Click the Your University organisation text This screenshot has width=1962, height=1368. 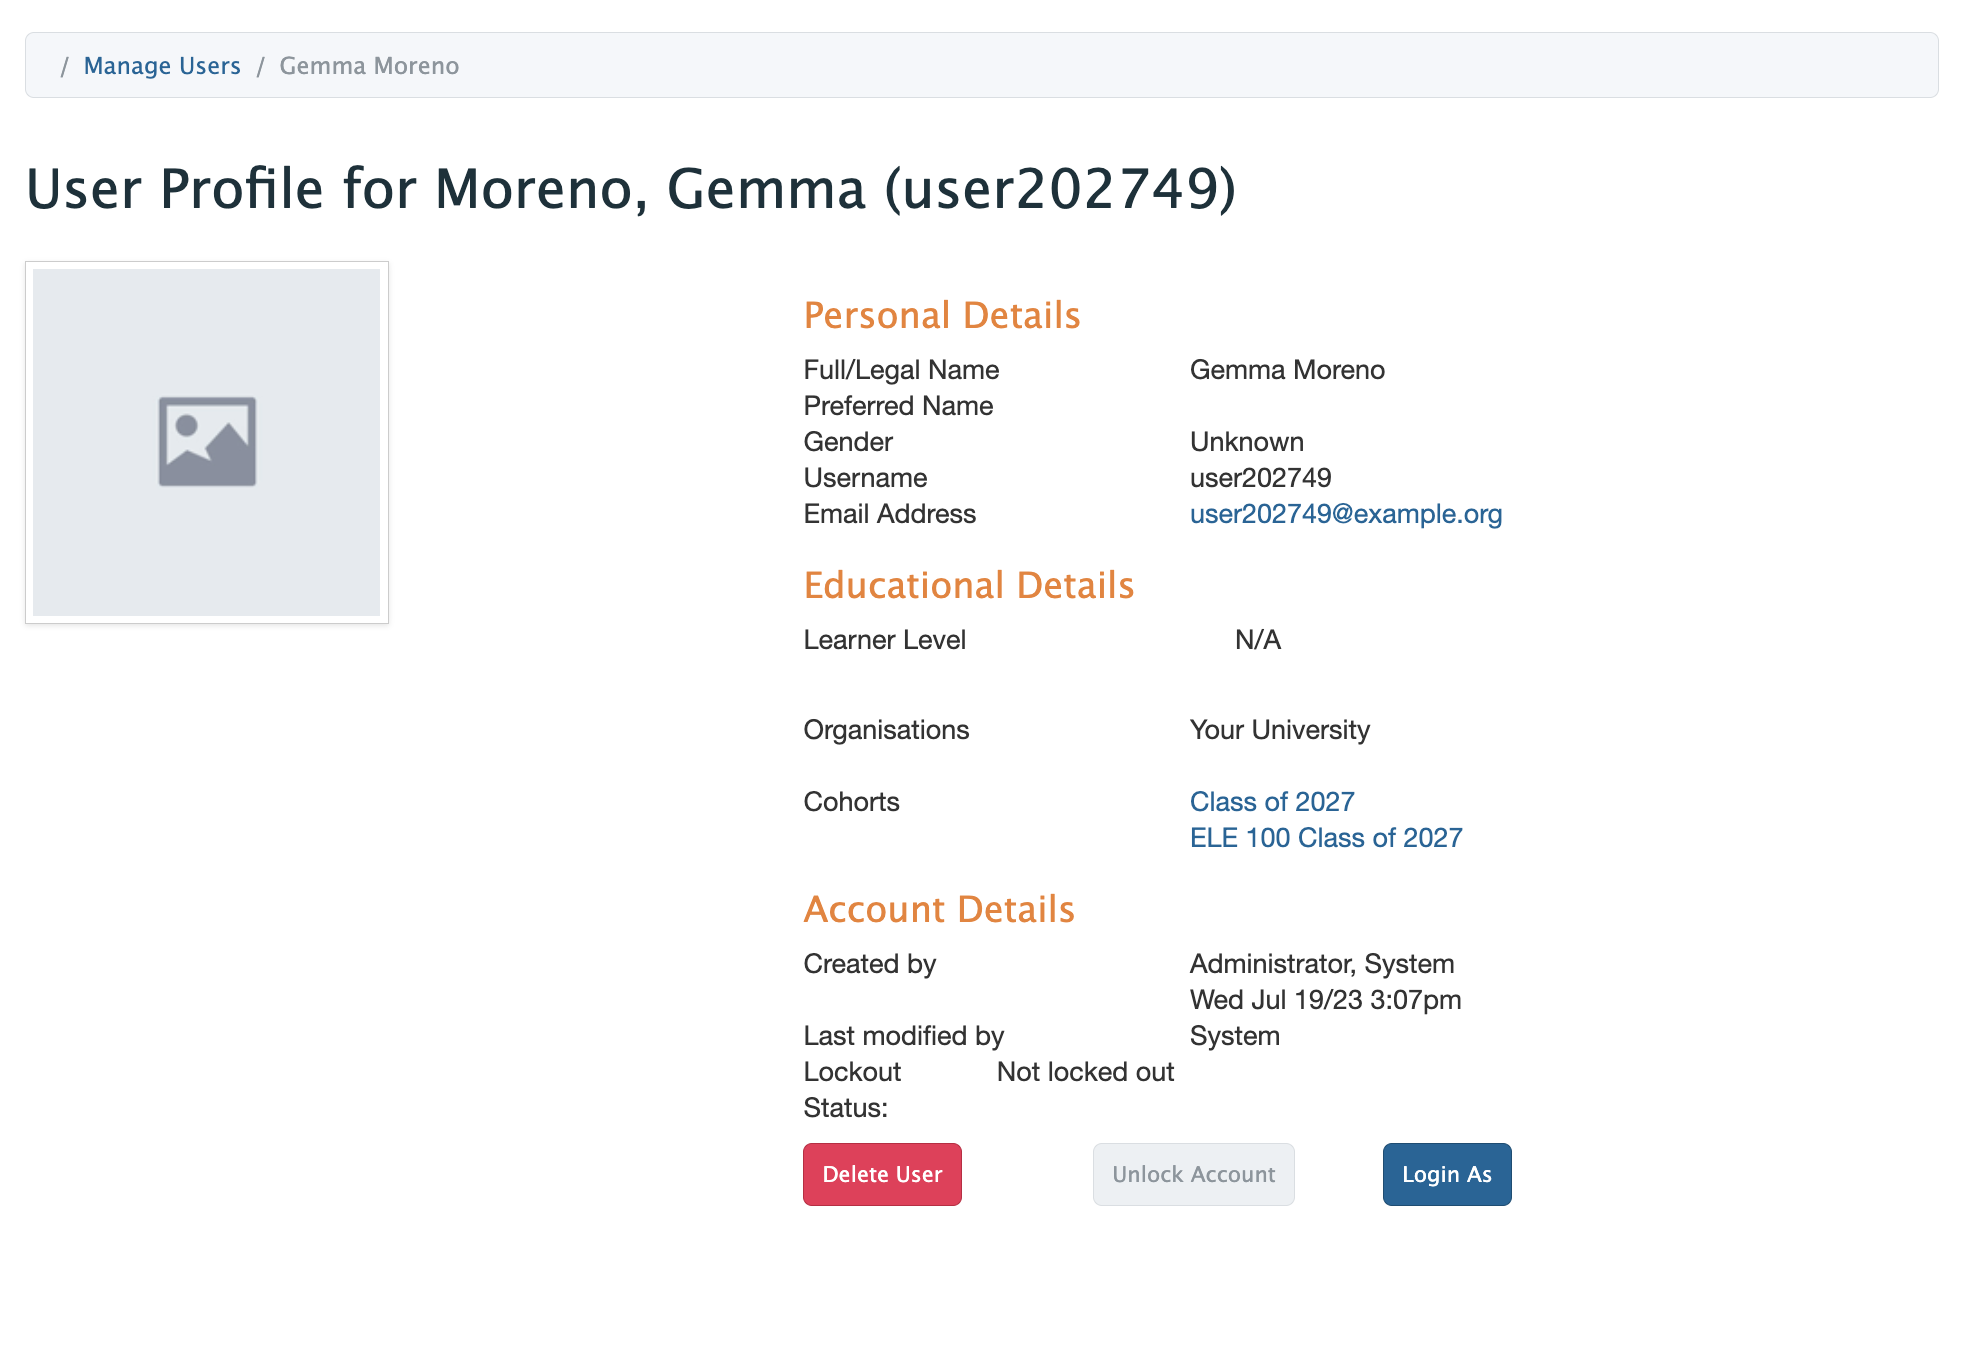tap(1279, 730)
